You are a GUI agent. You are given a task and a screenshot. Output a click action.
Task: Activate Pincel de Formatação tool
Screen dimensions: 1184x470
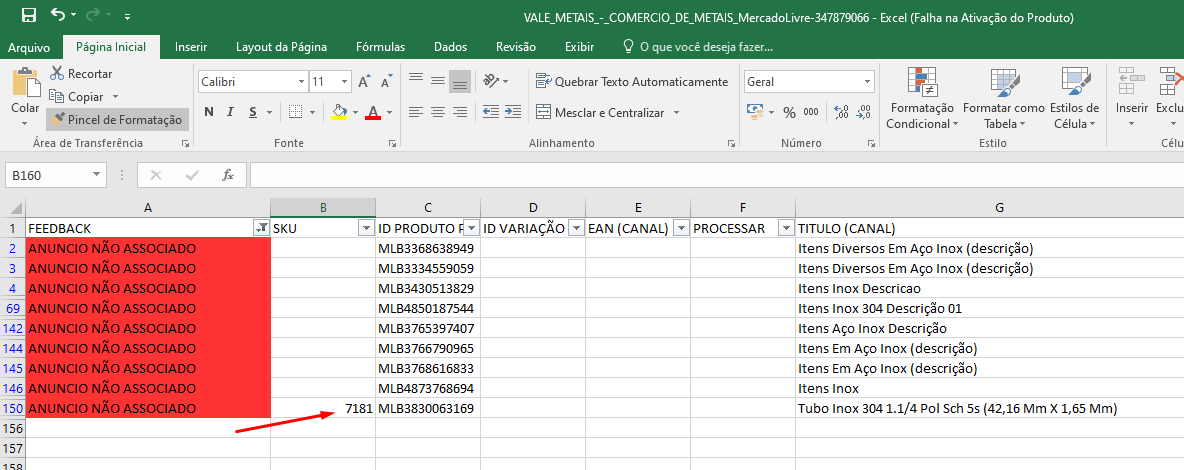coord(117,119)
